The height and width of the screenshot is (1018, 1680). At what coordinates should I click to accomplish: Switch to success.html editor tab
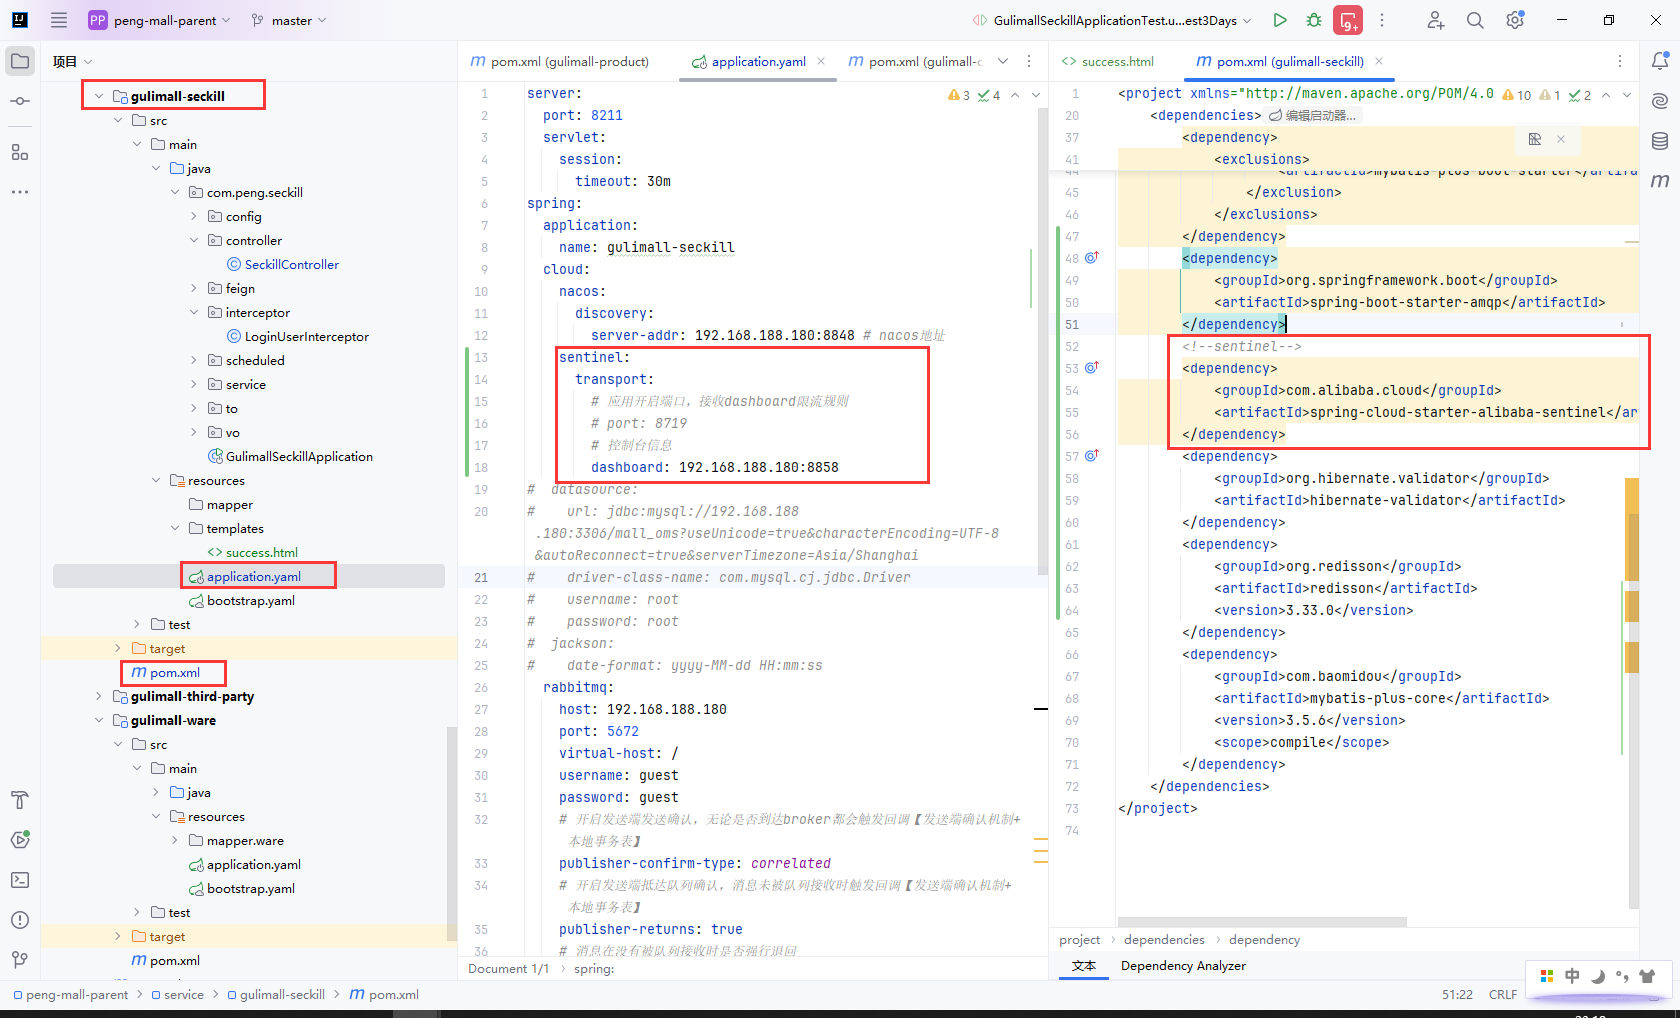point(1108,61)
